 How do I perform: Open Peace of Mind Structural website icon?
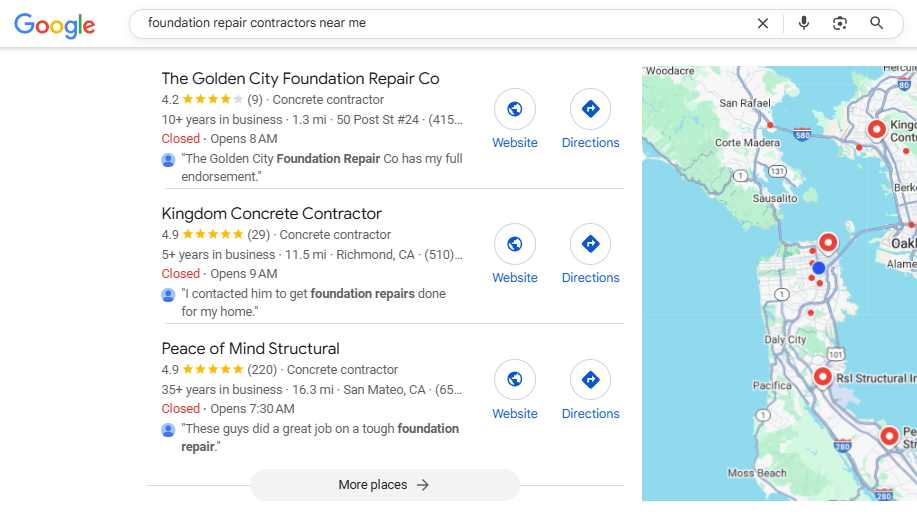click(515, 380)
